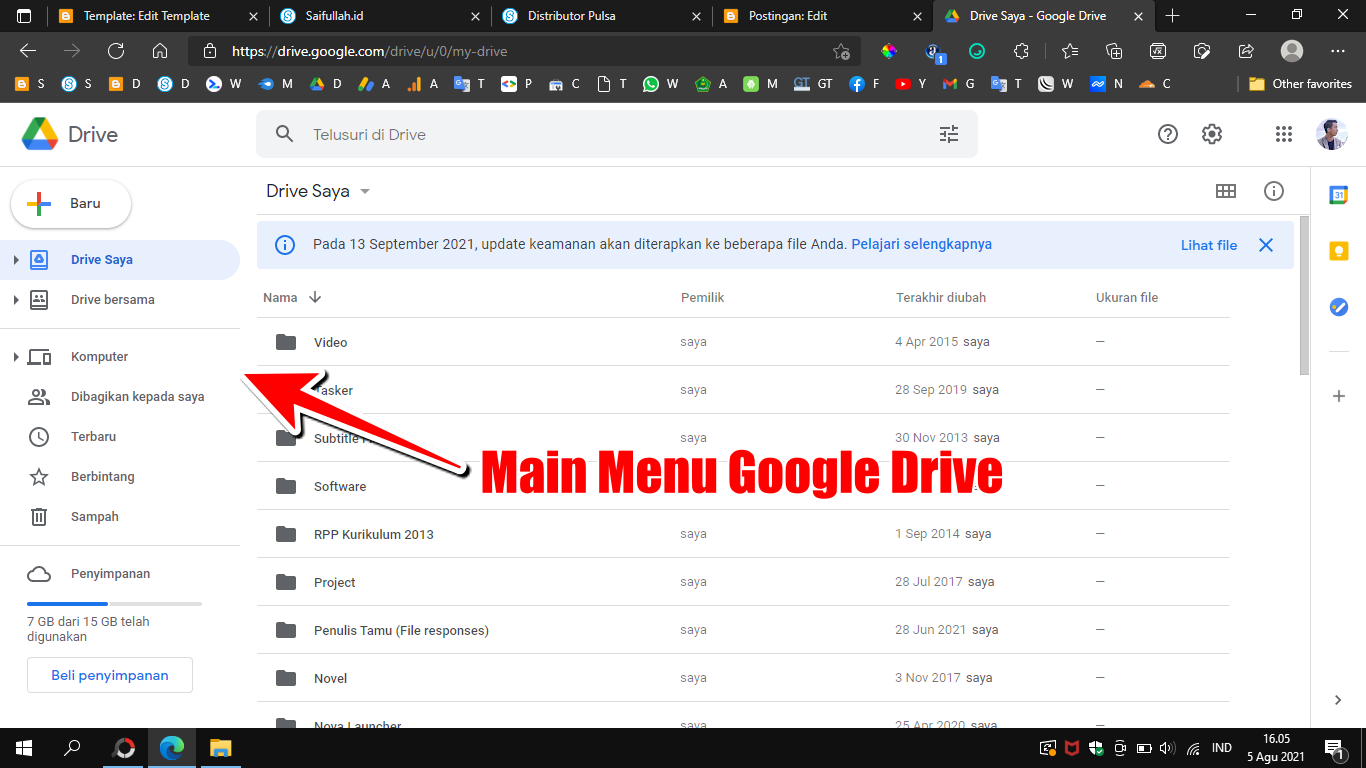This screenshot has height=768, width=1366.
Task: Refresh the page with browser reload icon
Action: coord(116,51)
